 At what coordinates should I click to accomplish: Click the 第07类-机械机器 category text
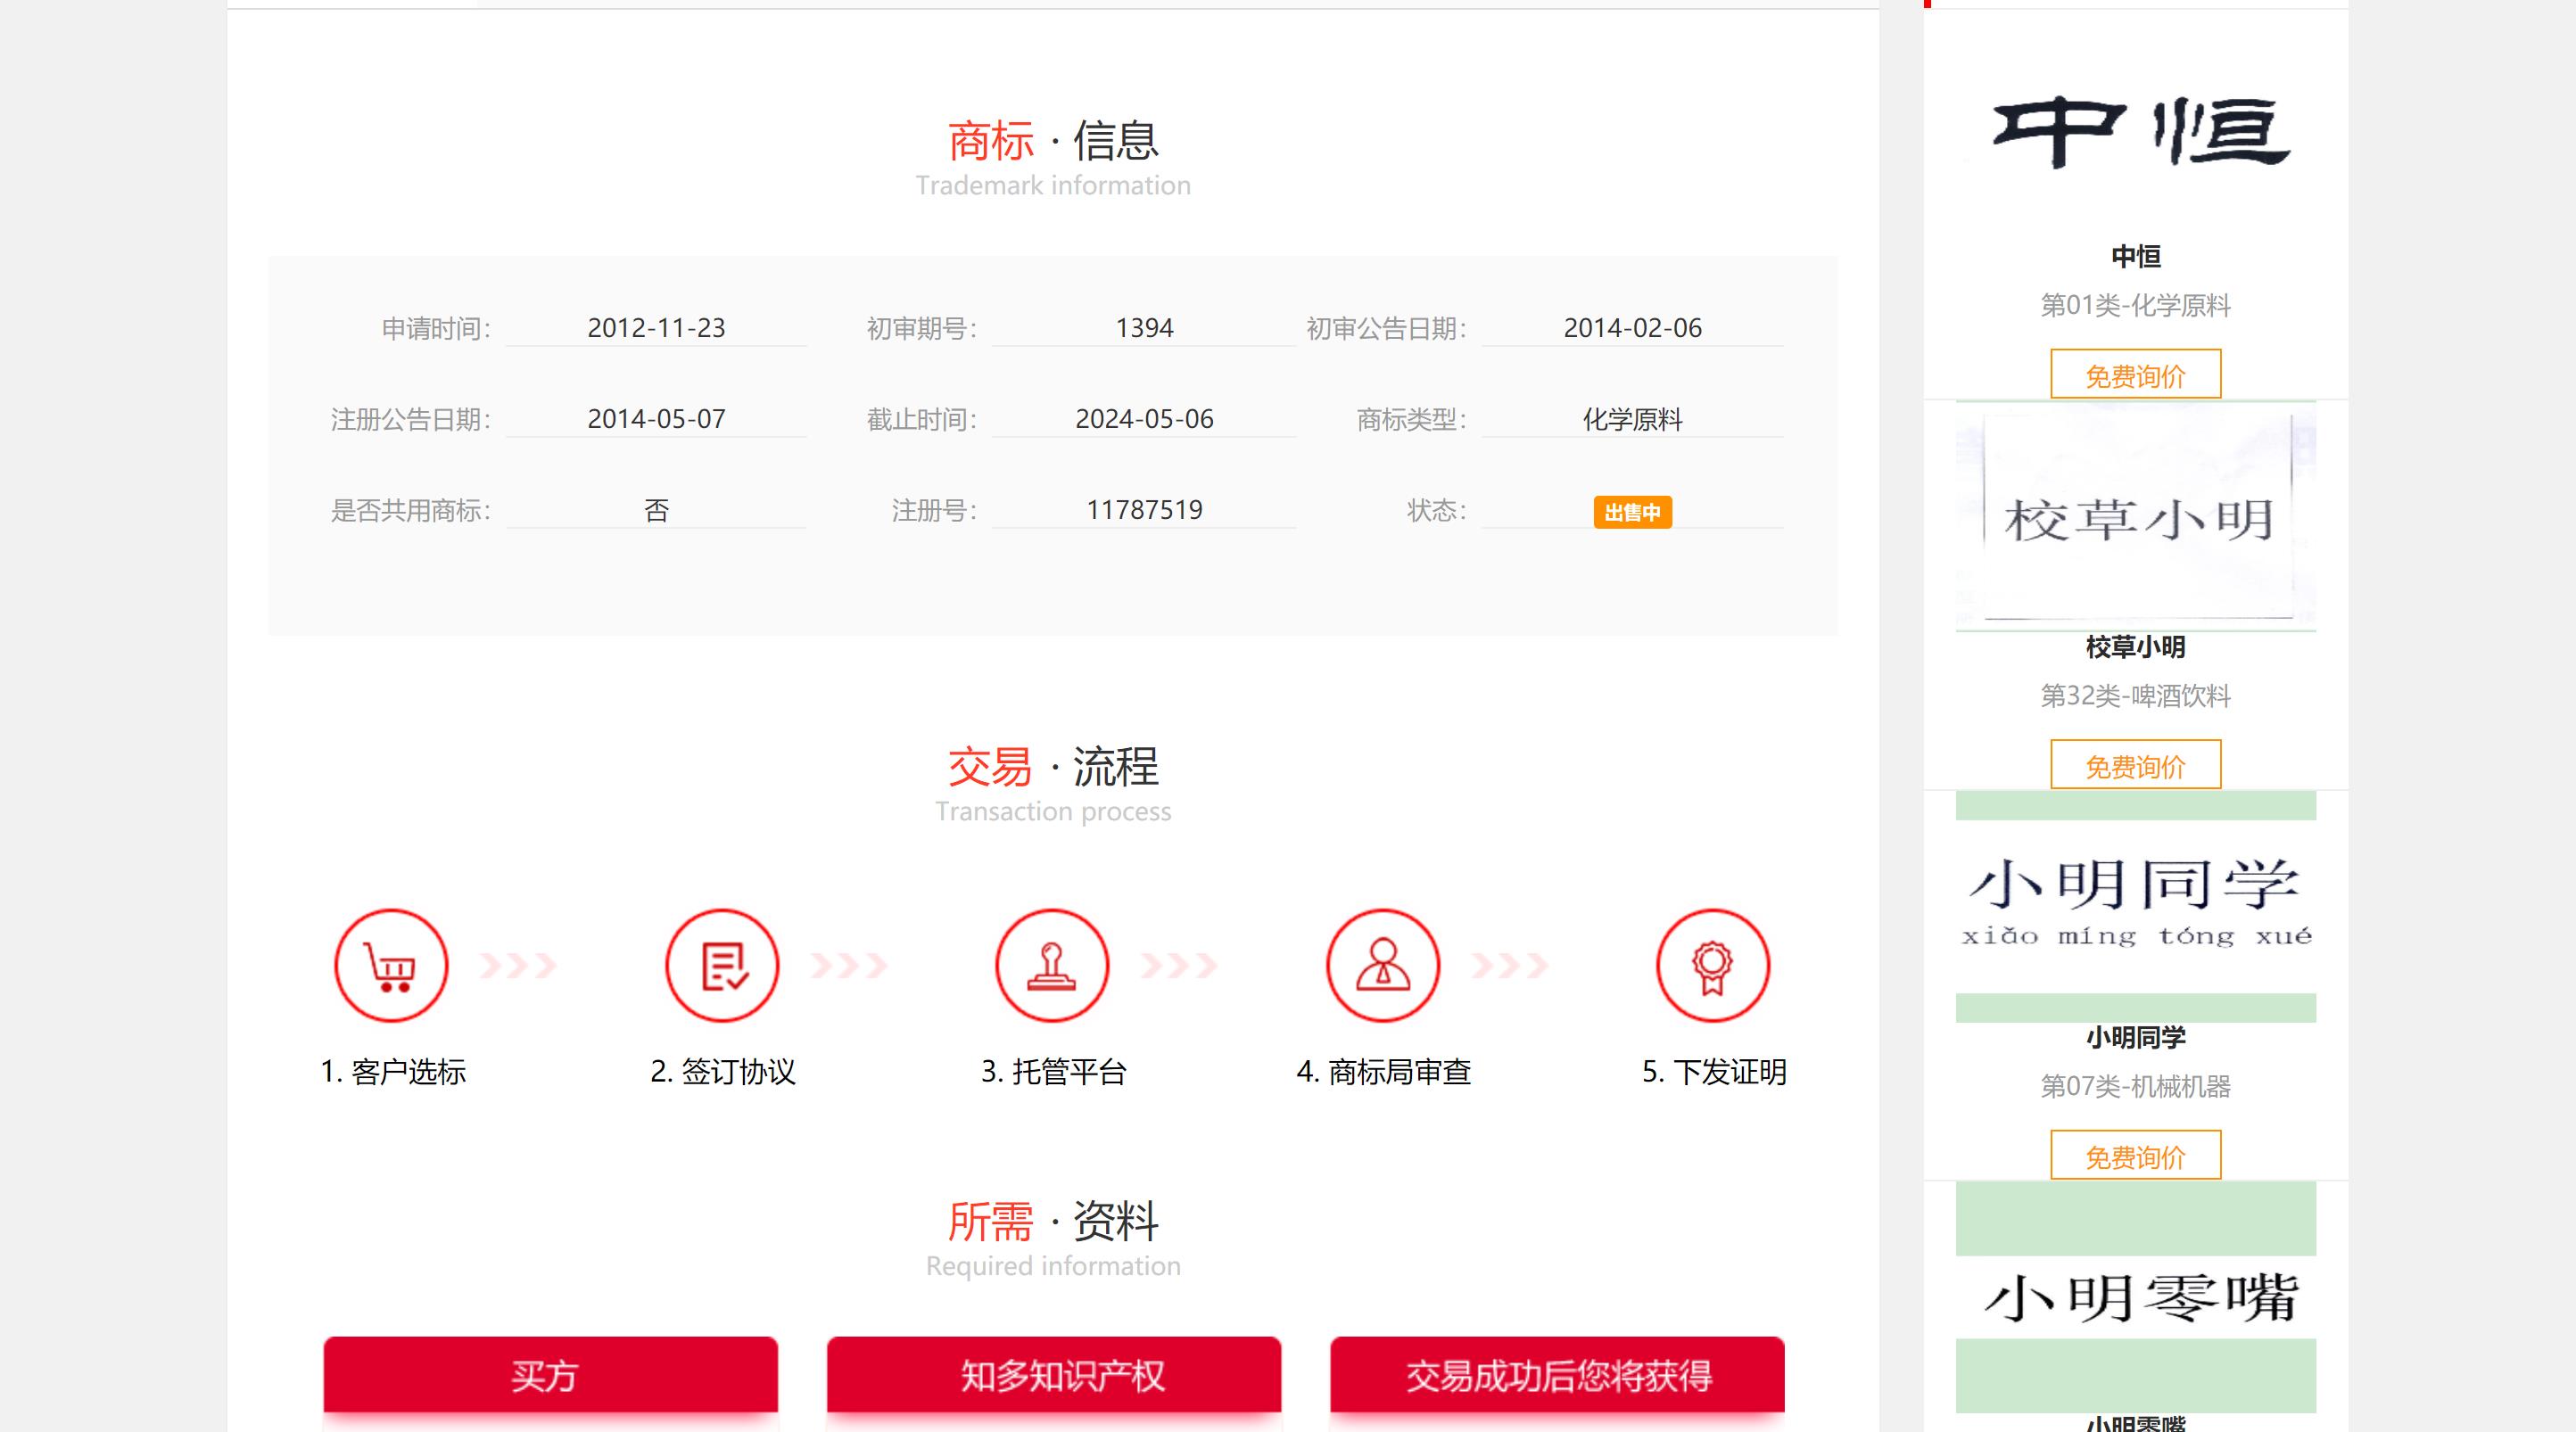pos(2136,1086)
